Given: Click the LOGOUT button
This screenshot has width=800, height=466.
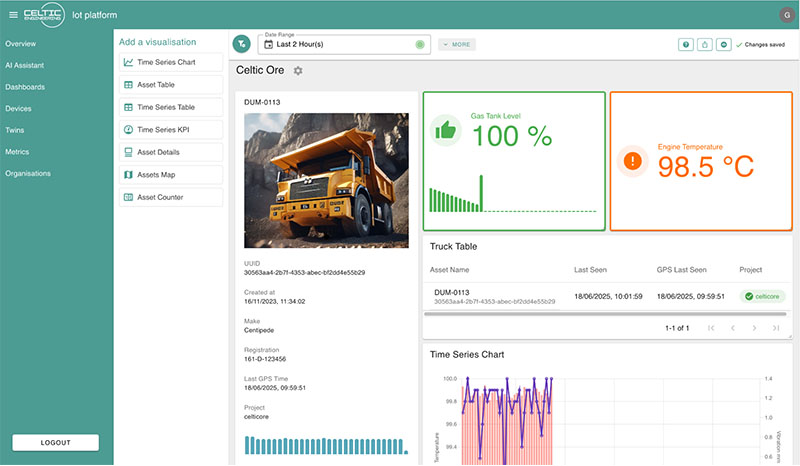Looking at the screenshot, I should (x=56, y=443).
